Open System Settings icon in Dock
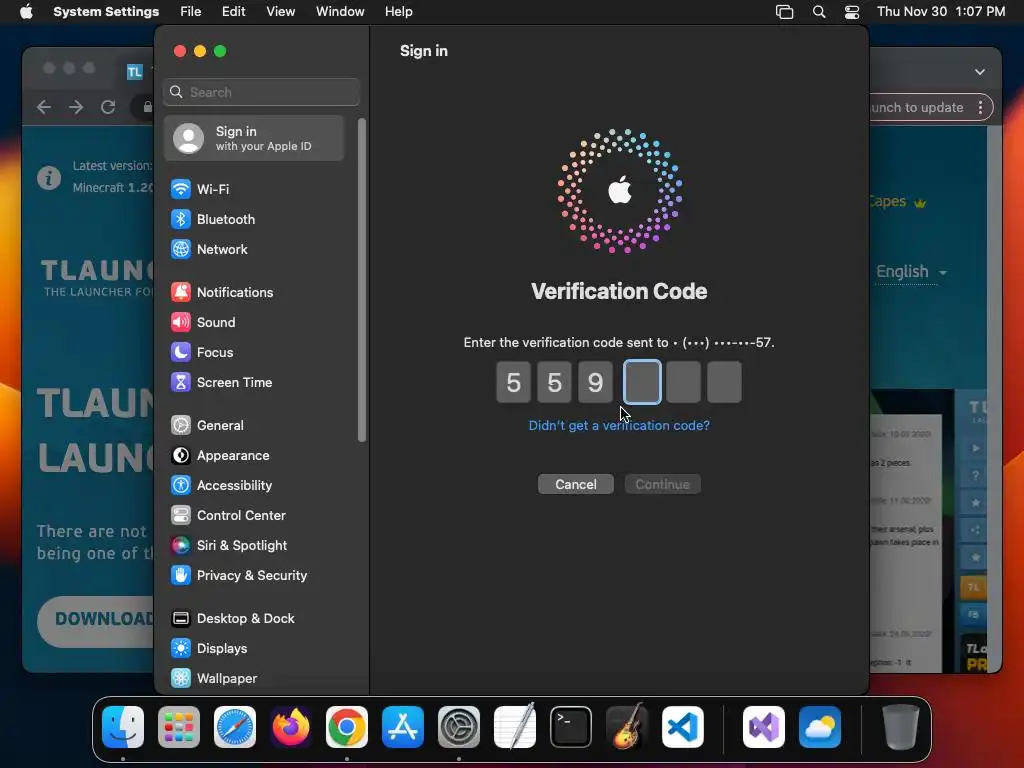 click(x=459, y=727)
